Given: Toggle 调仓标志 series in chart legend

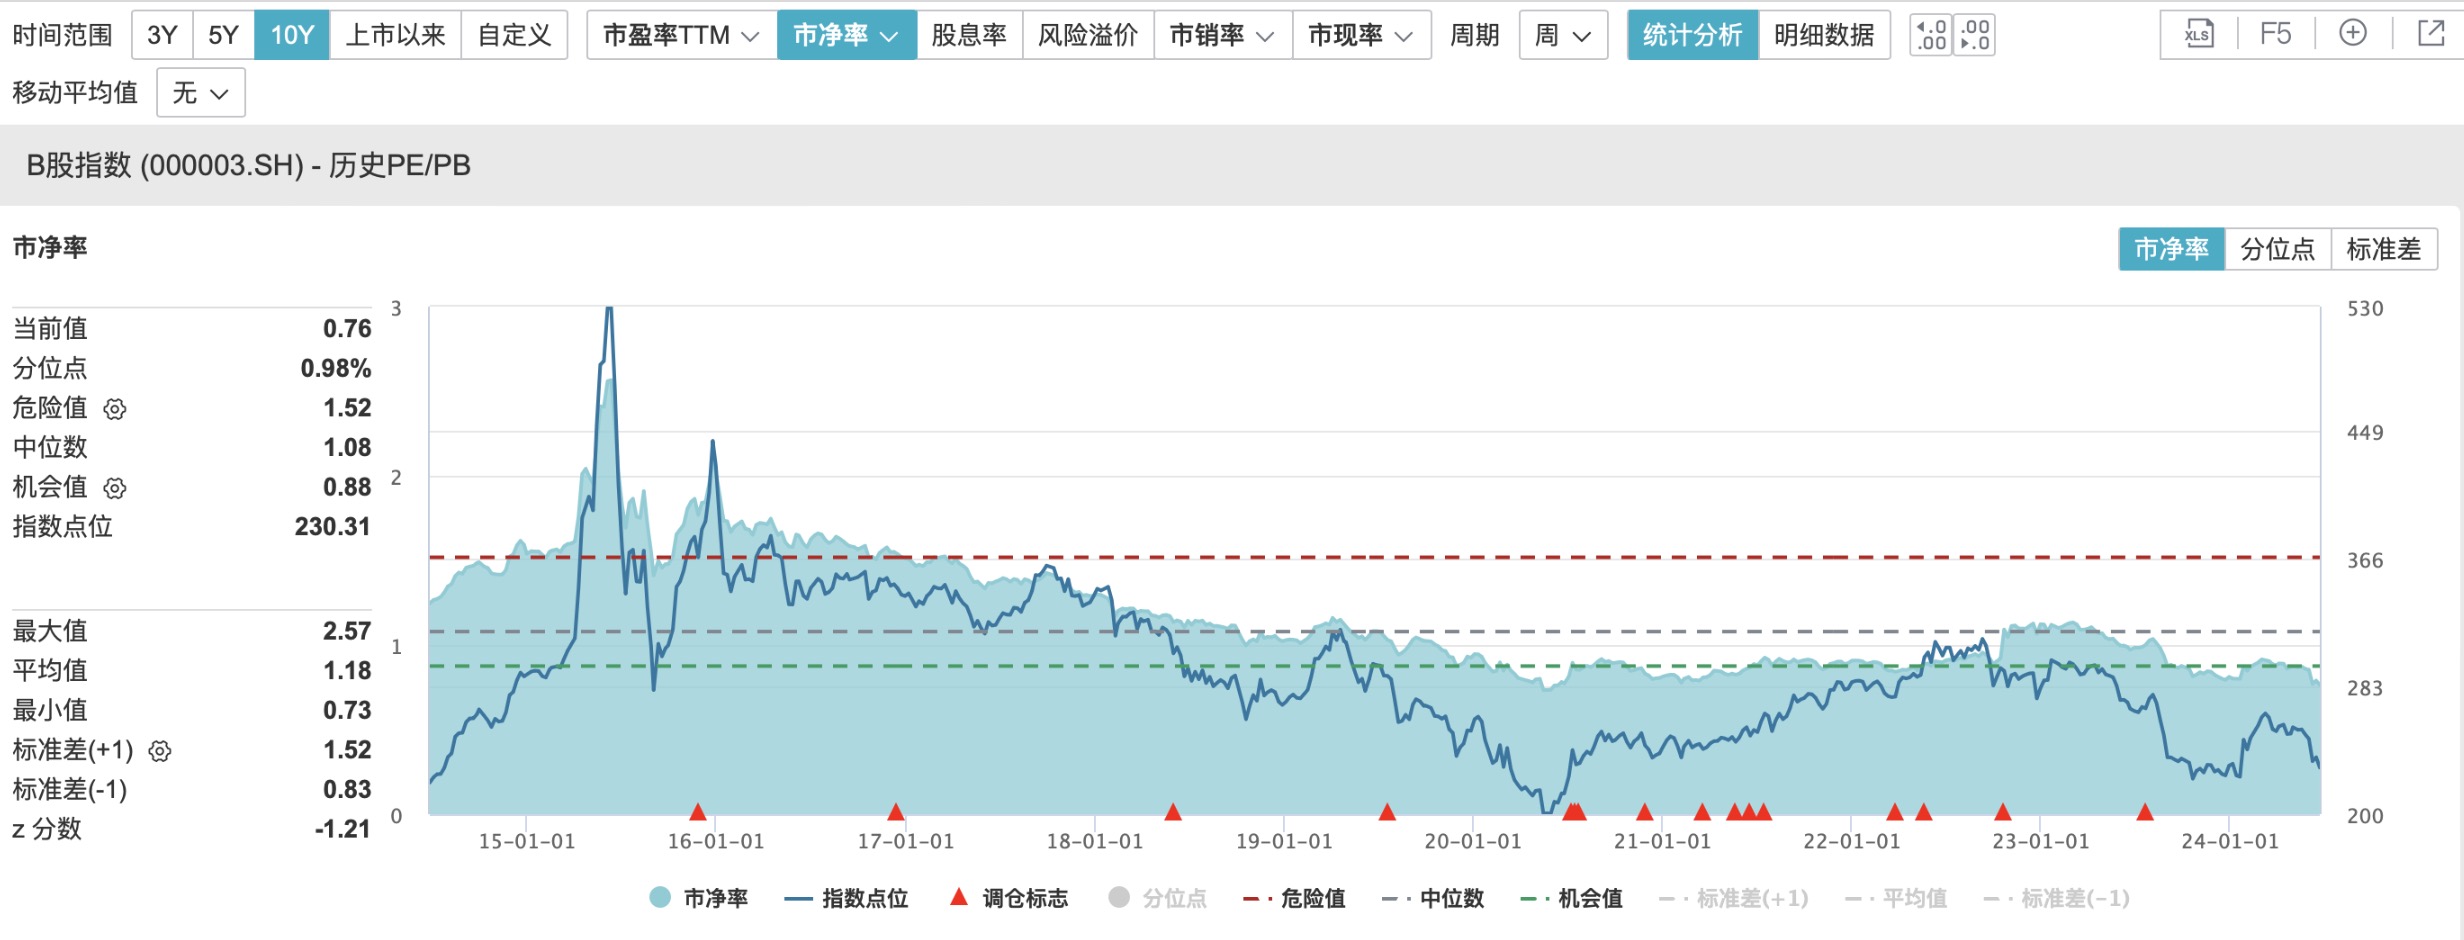Looking at the screenshot, I should [x=1010, y=898].
